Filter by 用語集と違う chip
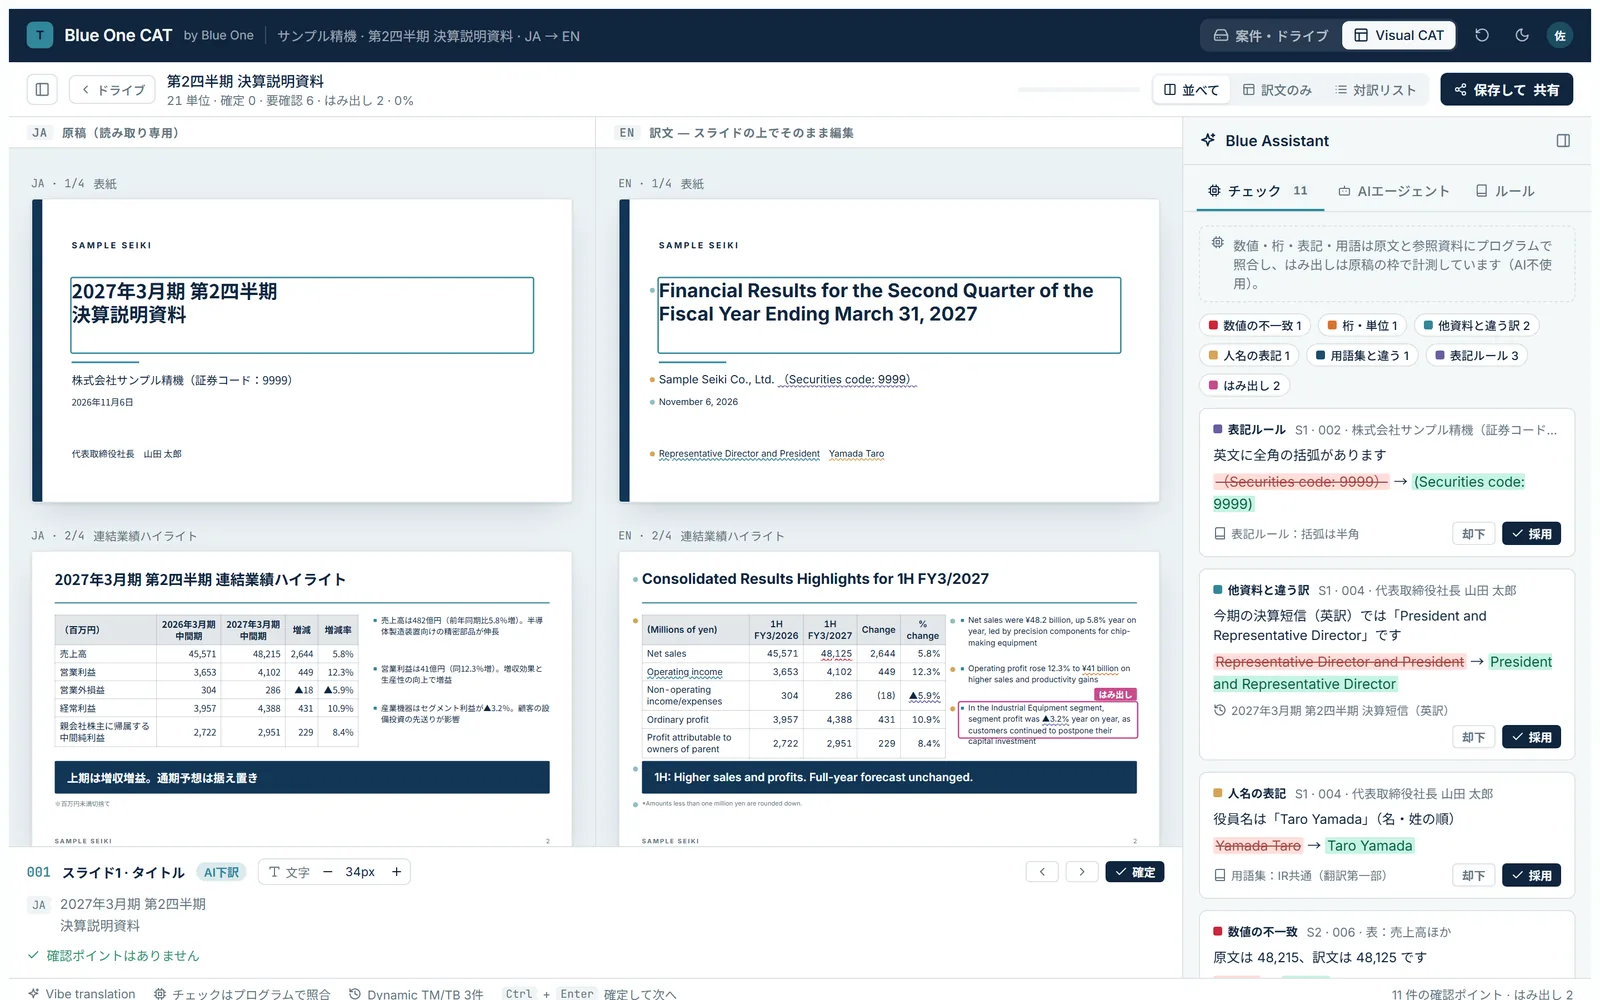 [x=1362, y=355]
